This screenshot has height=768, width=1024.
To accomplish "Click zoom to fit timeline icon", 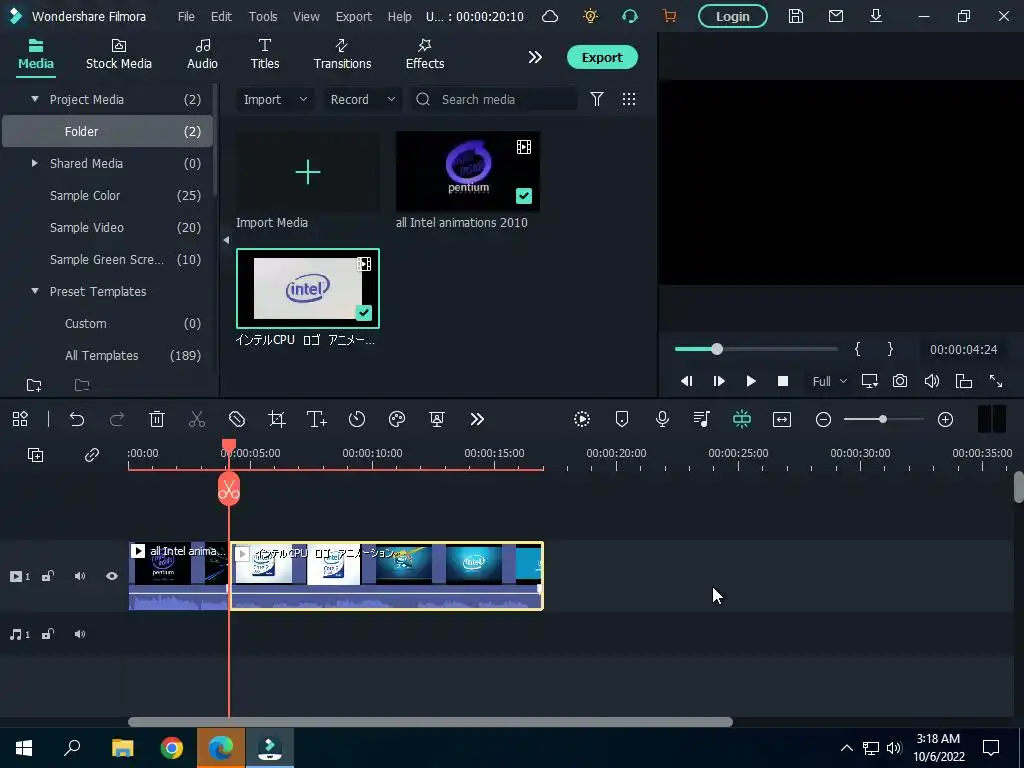I will coord(782,419).
